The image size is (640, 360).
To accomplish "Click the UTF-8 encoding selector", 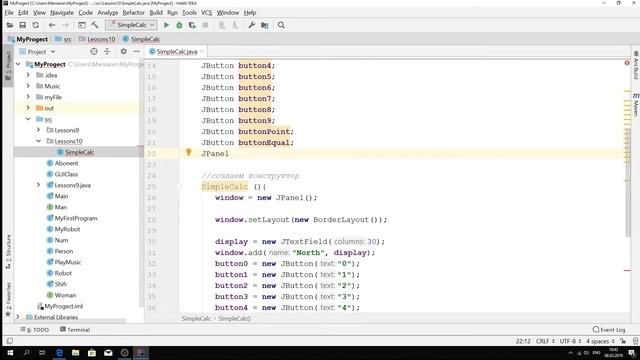I will click(x=570, y=341).
